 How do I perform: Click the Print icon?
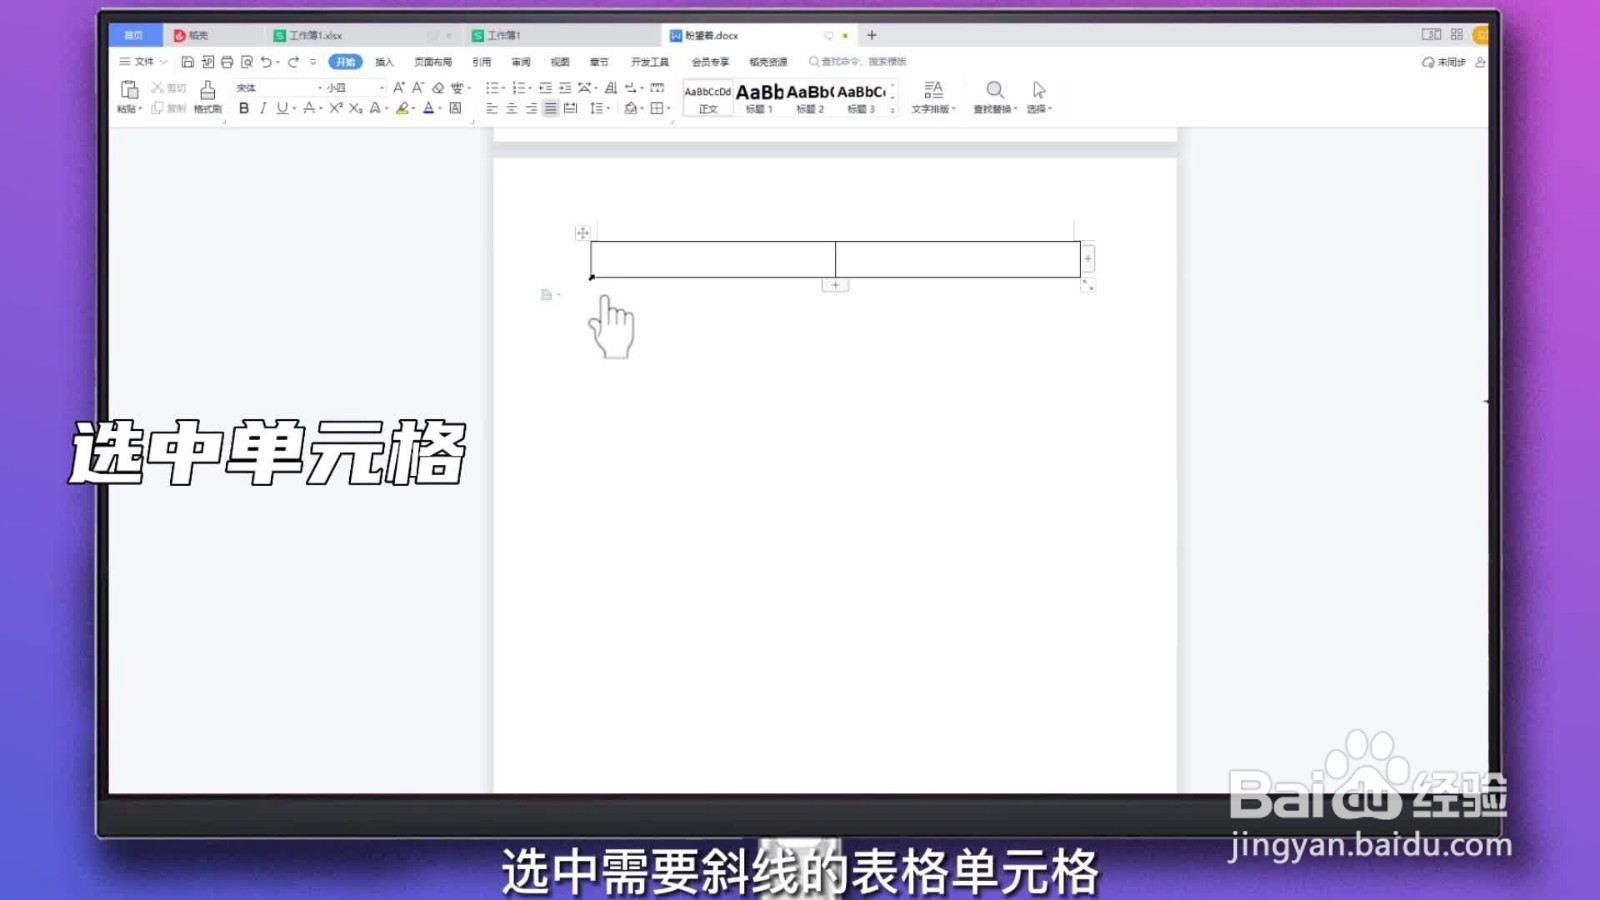[228, 61]
